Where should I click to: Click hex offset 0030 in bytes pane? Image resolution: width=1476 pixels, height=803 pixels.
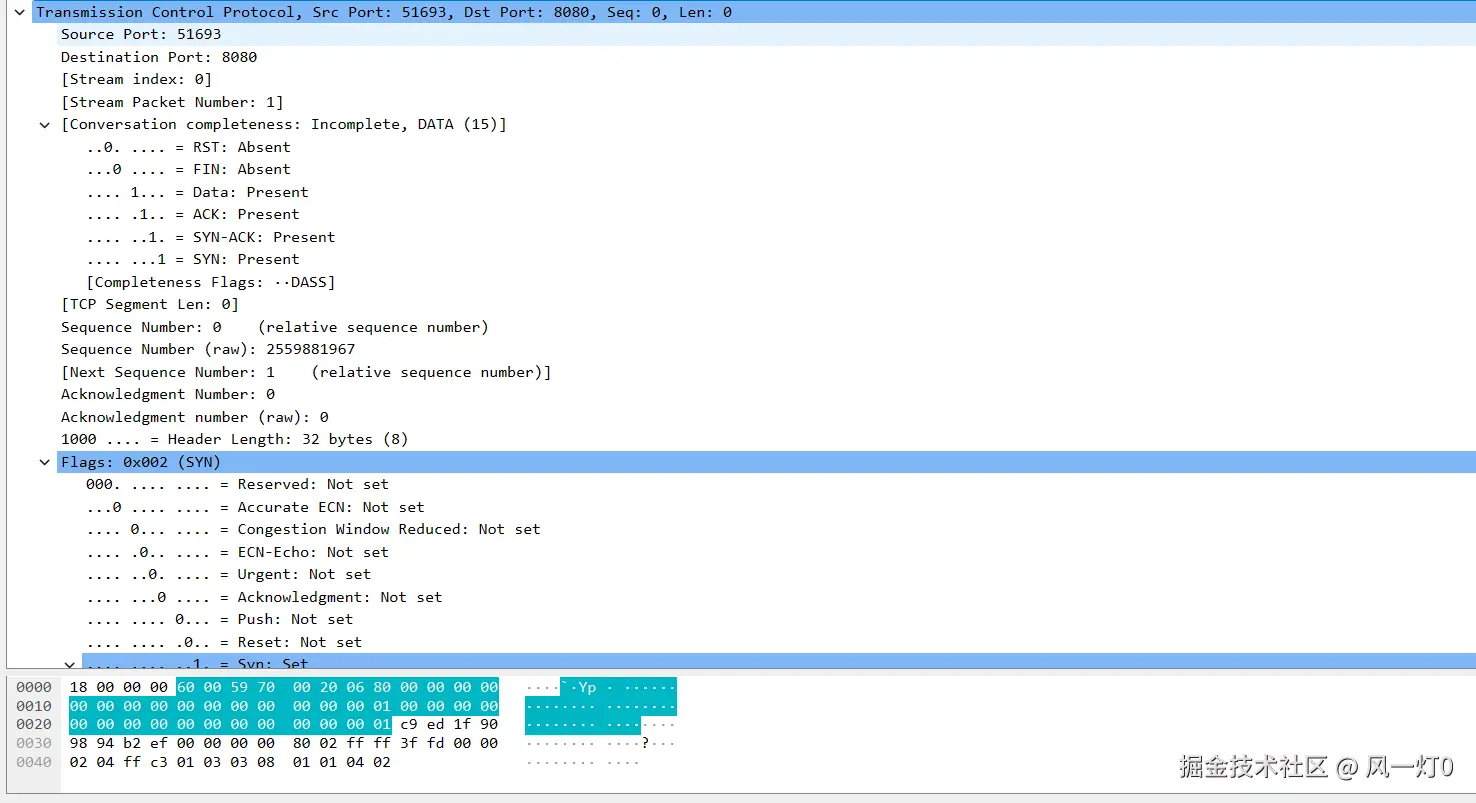point(34,743)
